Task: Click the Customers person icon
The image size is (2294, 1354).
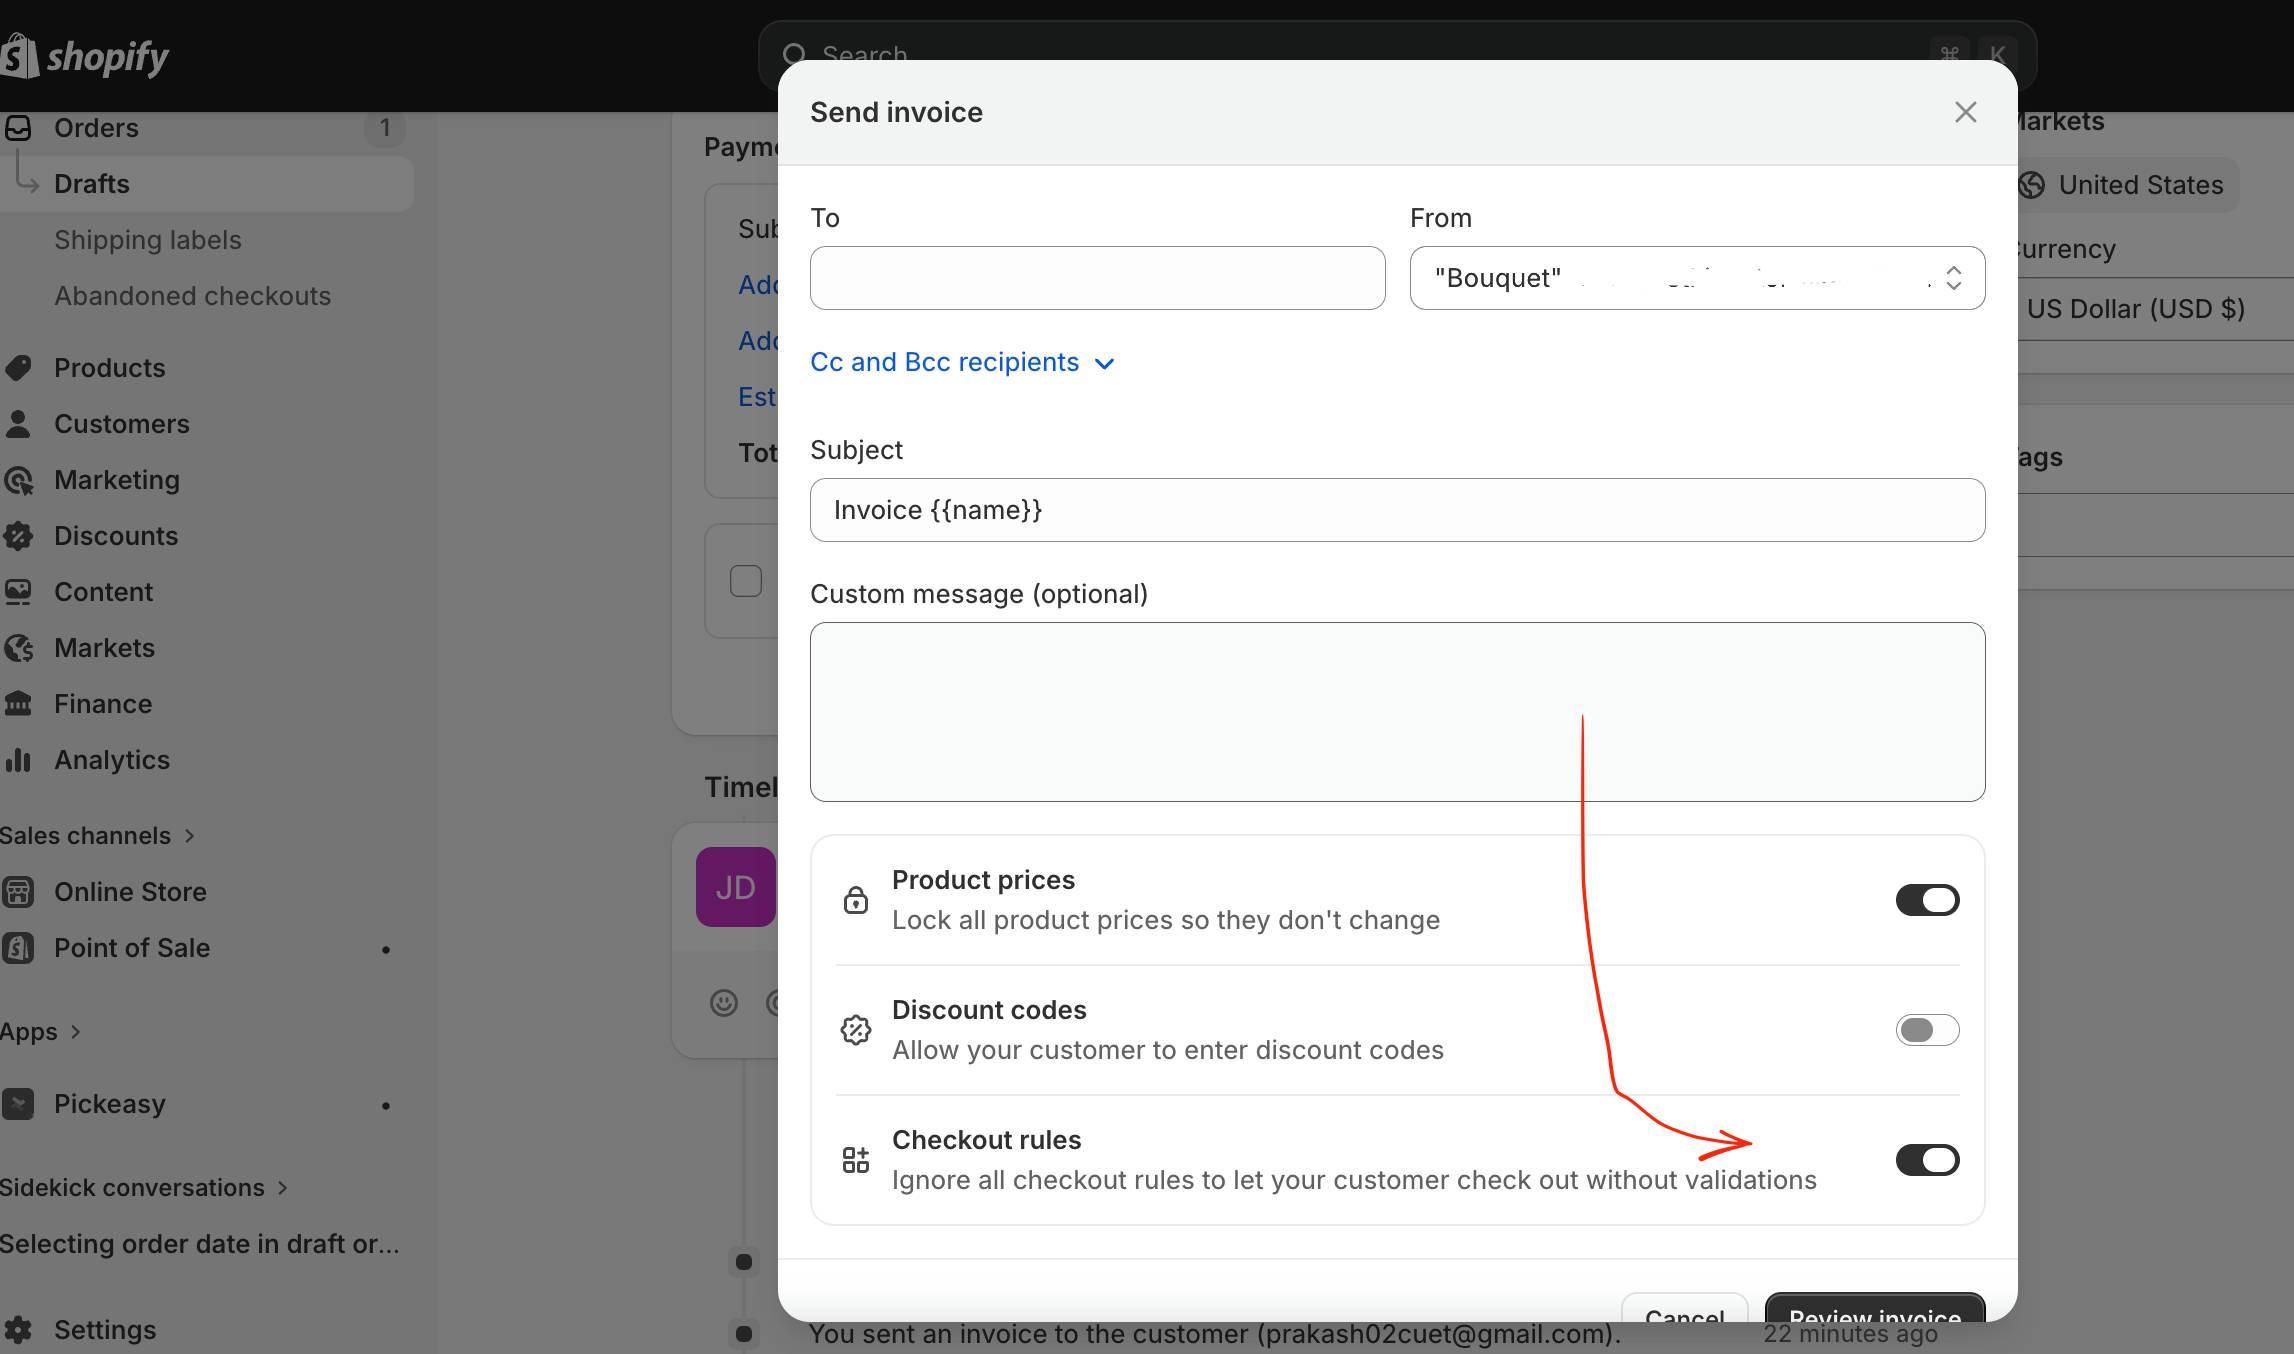Action: 18,423
